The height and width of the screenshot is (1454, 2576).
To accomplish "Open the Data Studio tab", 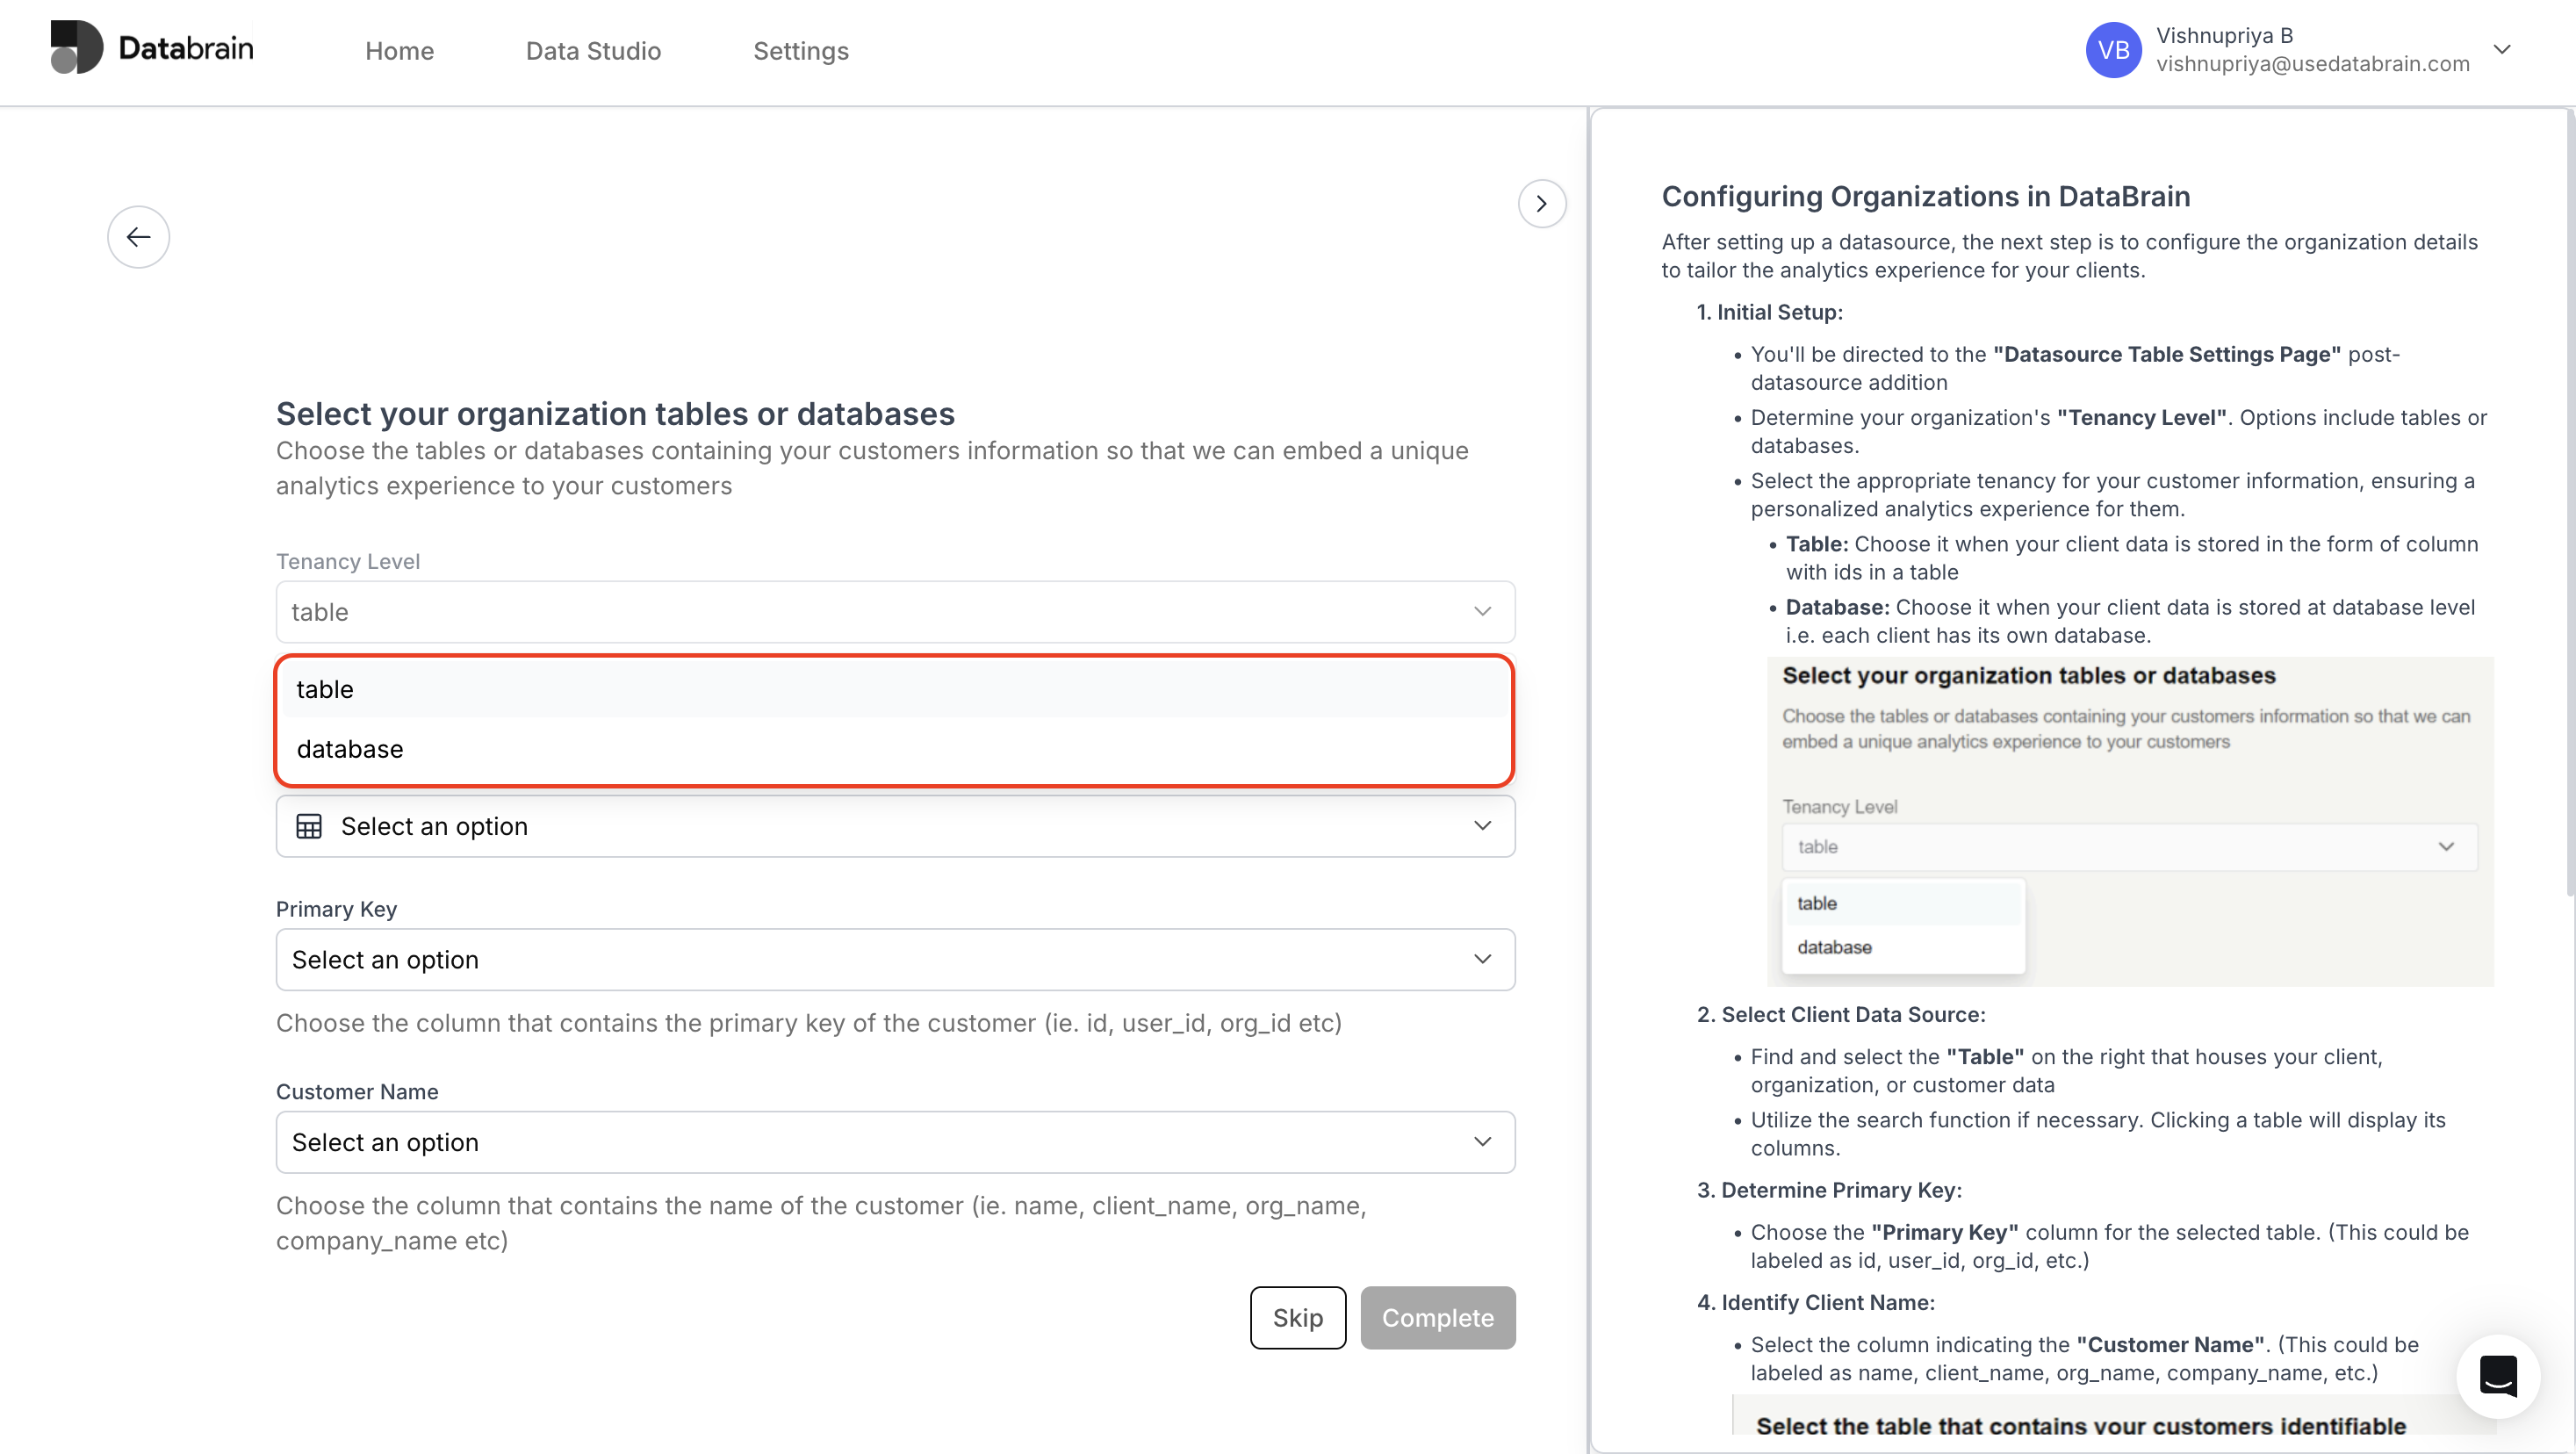I will click(x=593, y=51).
